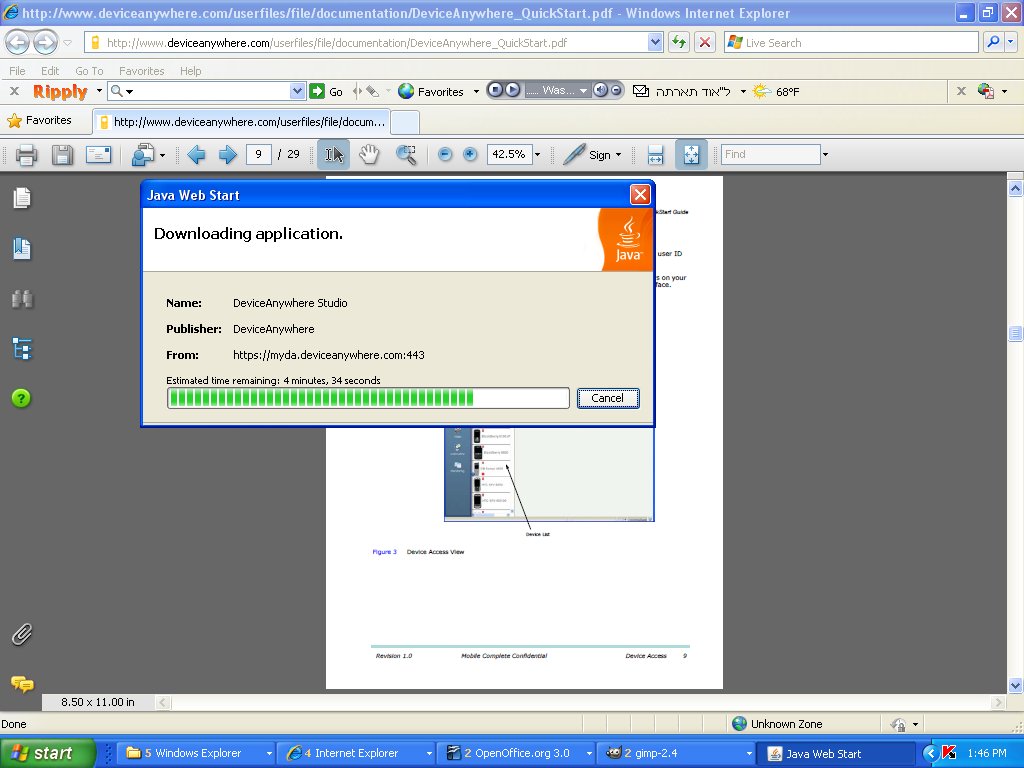Open the Ripply Favorites dropdown arrow
This screenshot has height=768, width=1024.
[476, 91]
